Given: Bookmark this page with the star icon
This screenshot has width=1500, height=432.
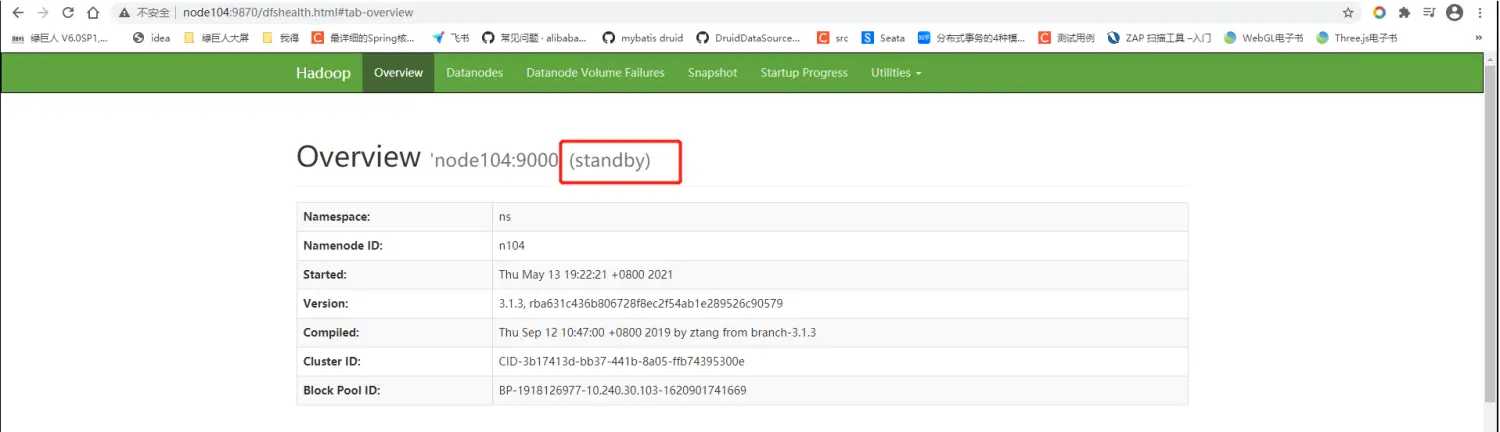Looking at the screenshot, I should (1348, 13).
